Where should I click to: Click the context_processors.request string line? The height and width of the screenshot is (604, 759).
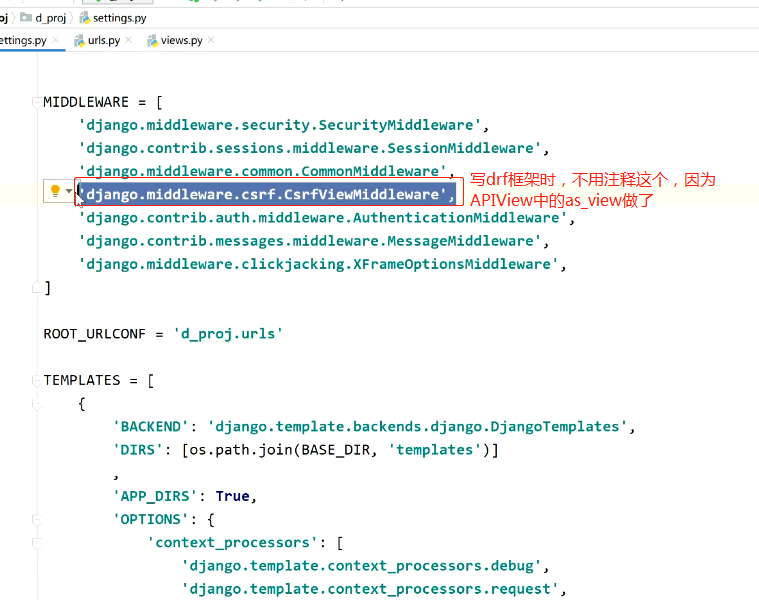point(374,589)
